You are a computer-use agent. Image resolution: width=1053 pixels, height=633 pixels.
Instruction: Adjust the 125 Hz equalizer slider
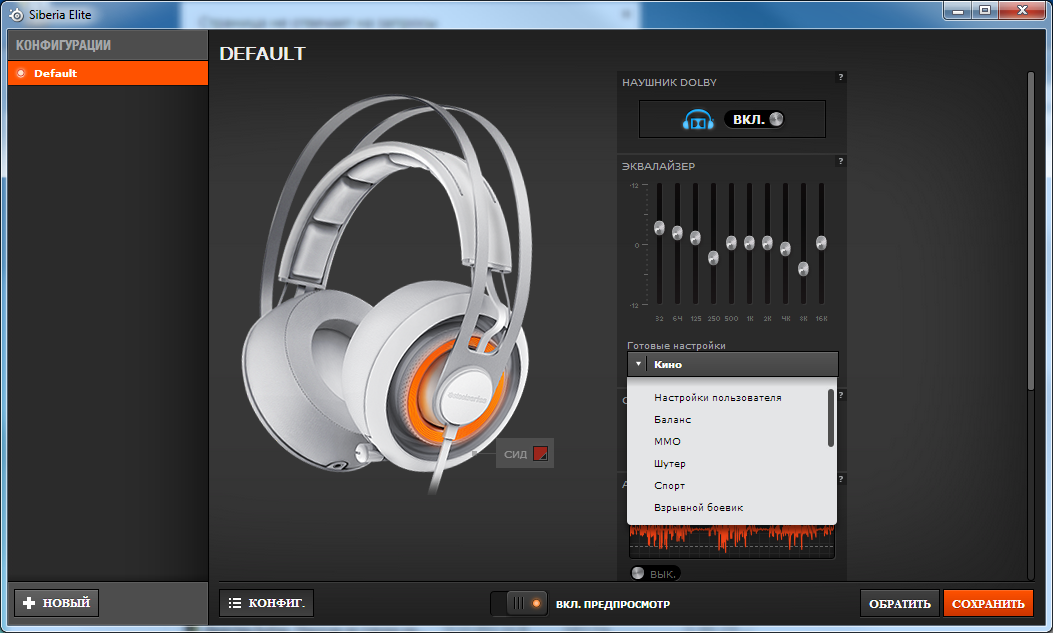tap(695, 238)
